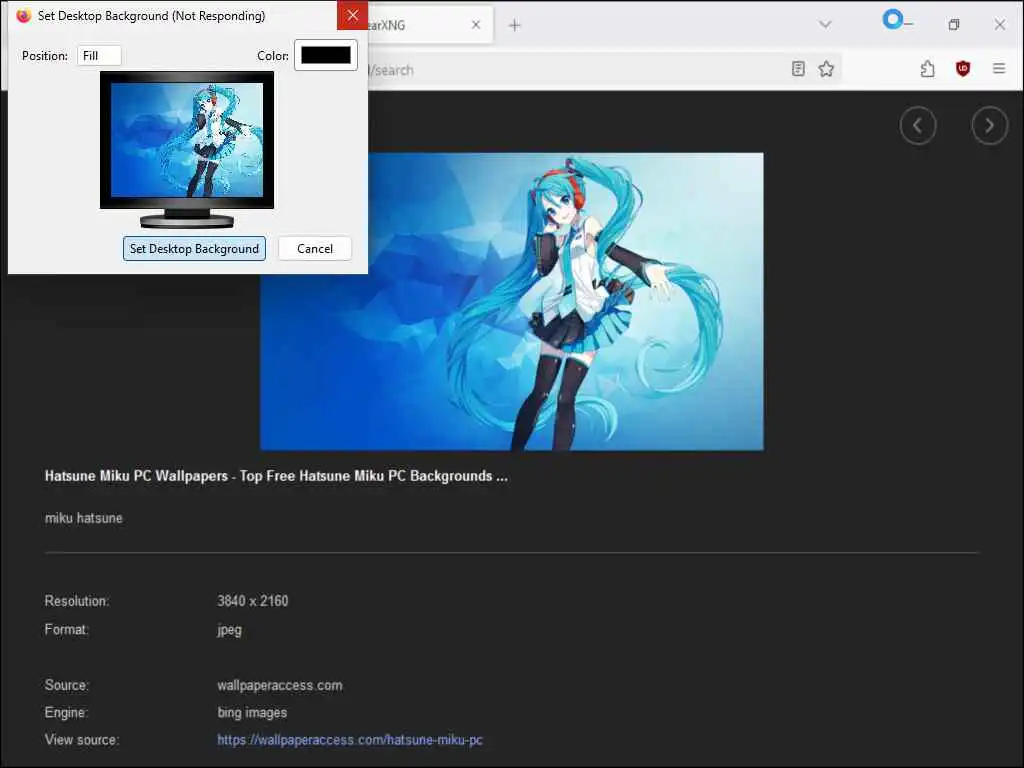Open the Position dropdown showing Fill
The image size is (1024, 768).
tap(99, 56)
